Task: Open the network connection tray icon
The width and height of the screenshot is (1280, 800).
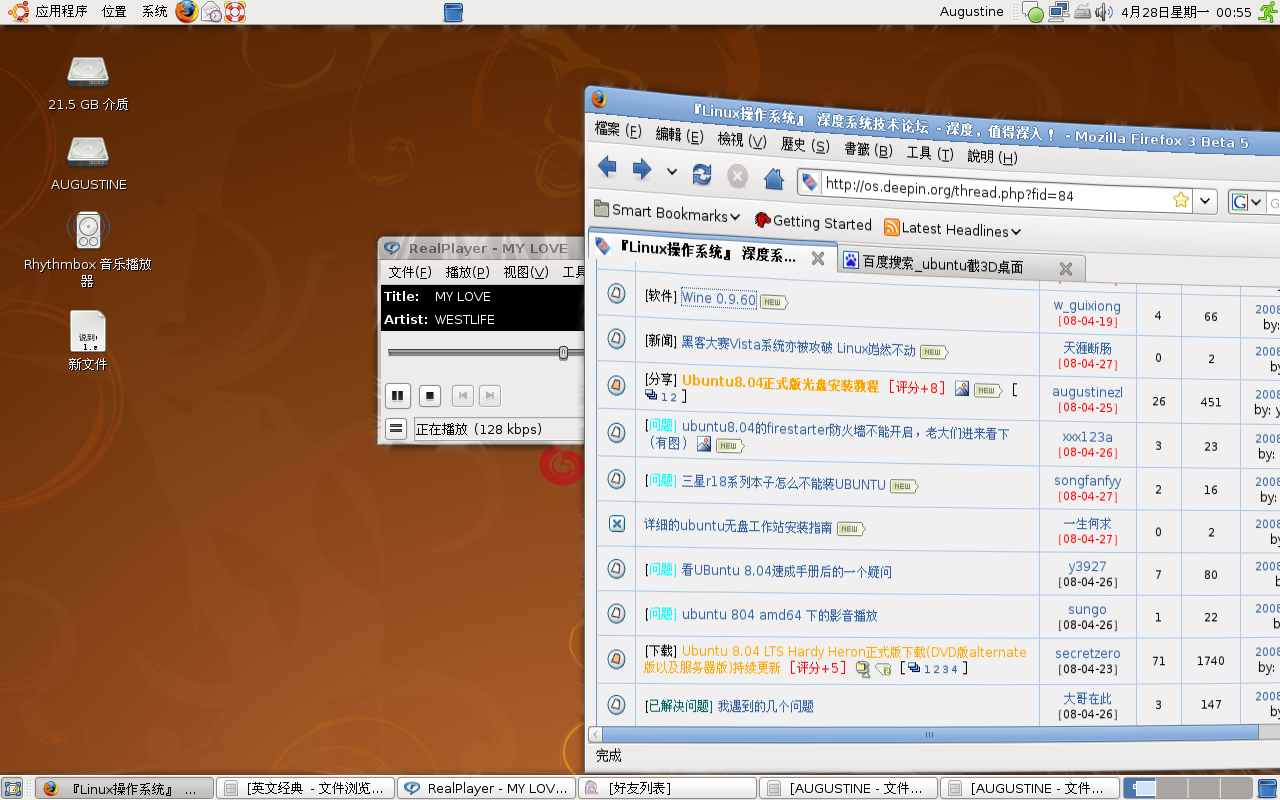Action: coord(1059,12)
